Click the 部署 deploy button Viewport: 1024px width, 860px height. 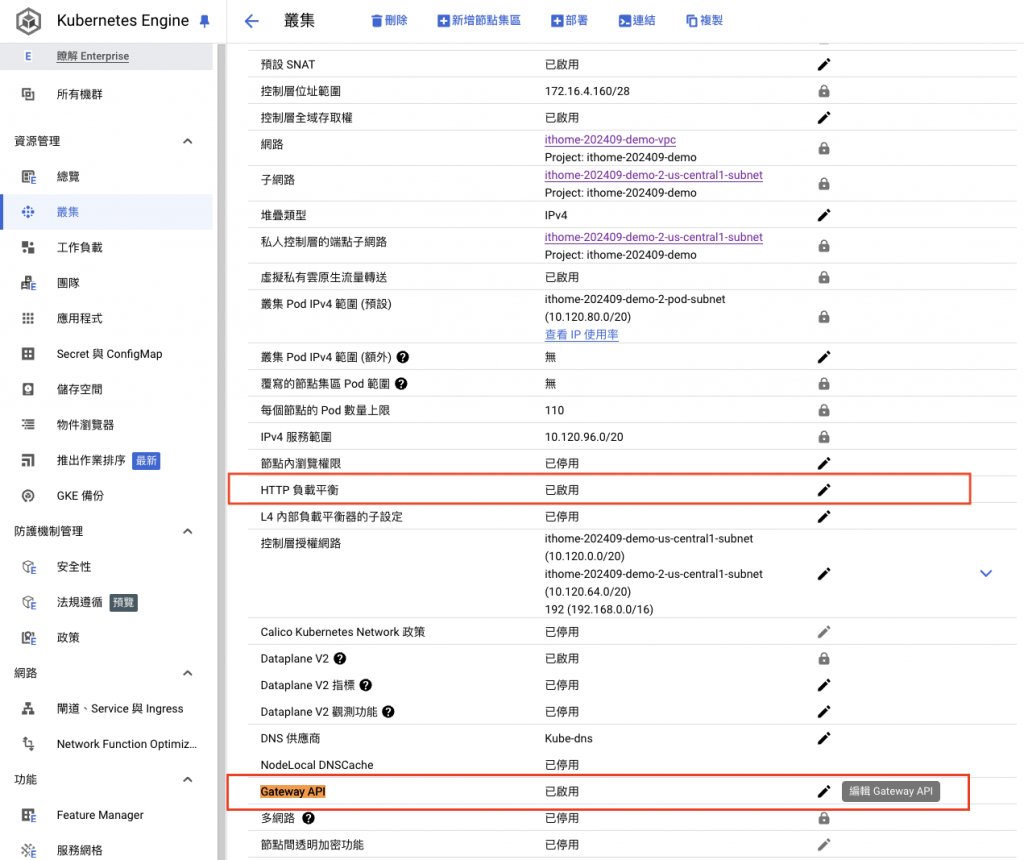569,21
